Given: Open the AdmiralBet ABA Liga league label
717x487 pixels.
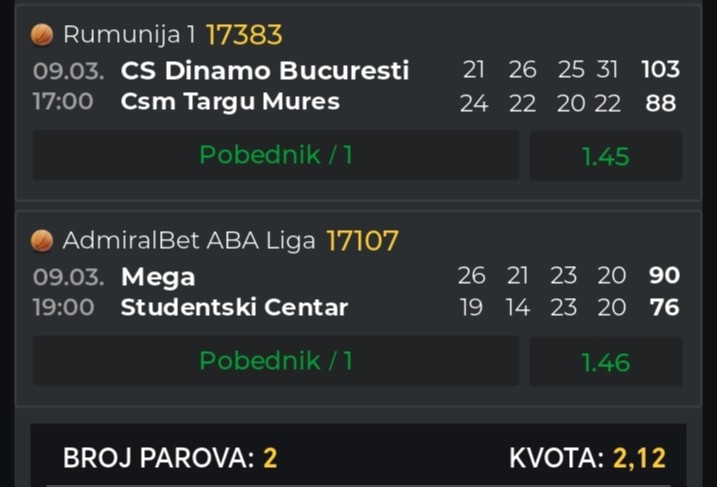Looking at the screenshot, I should (x=189, y=241).
